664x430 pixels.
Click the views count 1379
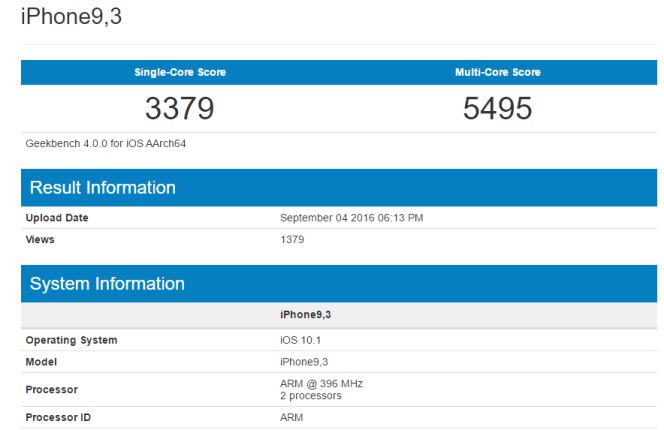point(292,239)
